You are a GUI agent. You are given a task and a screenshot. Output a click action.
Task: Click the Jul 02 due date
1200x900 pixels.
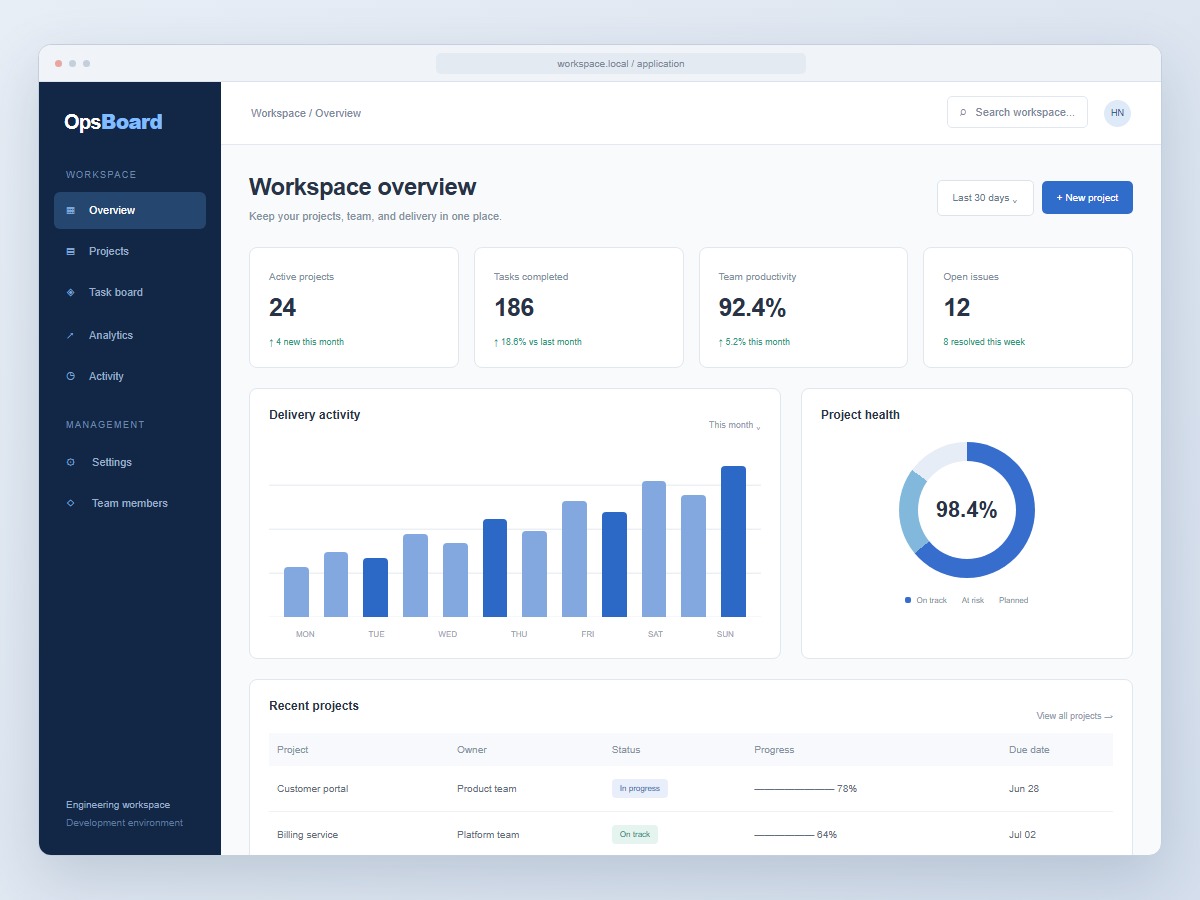[x=1022, y=835]
